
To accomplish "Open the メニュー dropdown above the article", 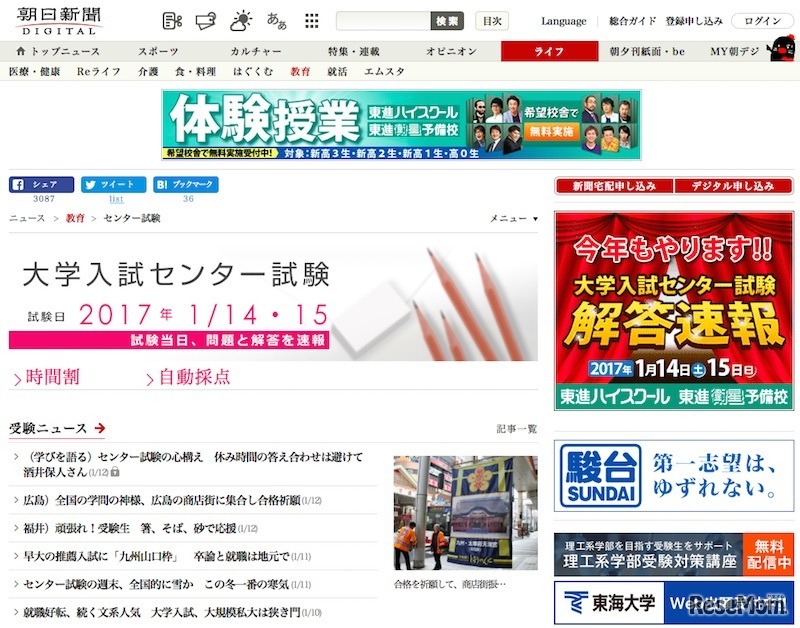I will [x=514, y=218].
